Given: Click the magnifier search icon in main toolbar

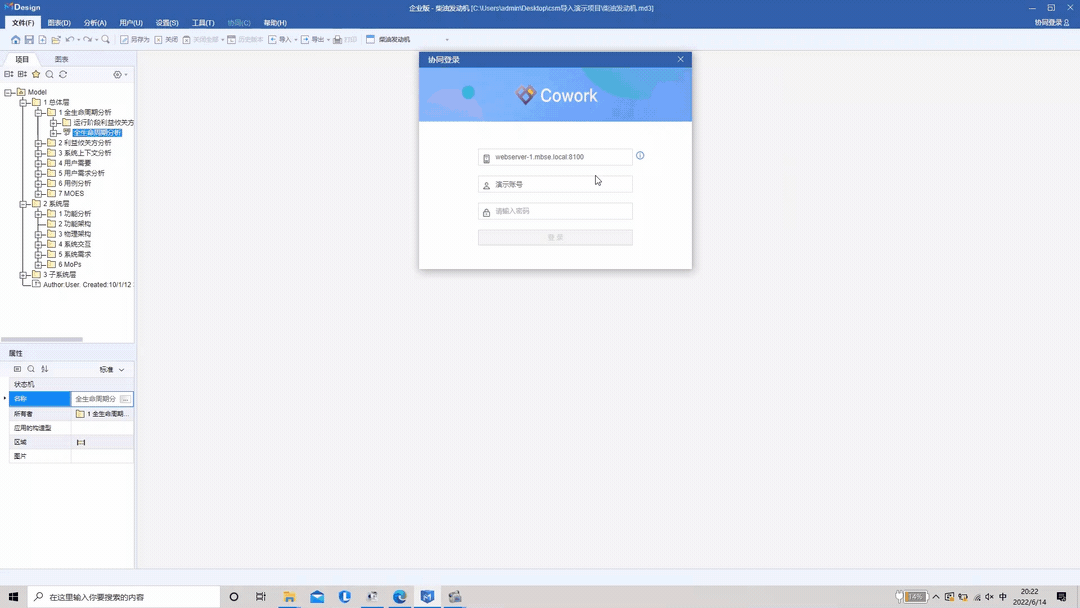Looking at the screenshot, I should pyautogui.click(x=106, y=40).
